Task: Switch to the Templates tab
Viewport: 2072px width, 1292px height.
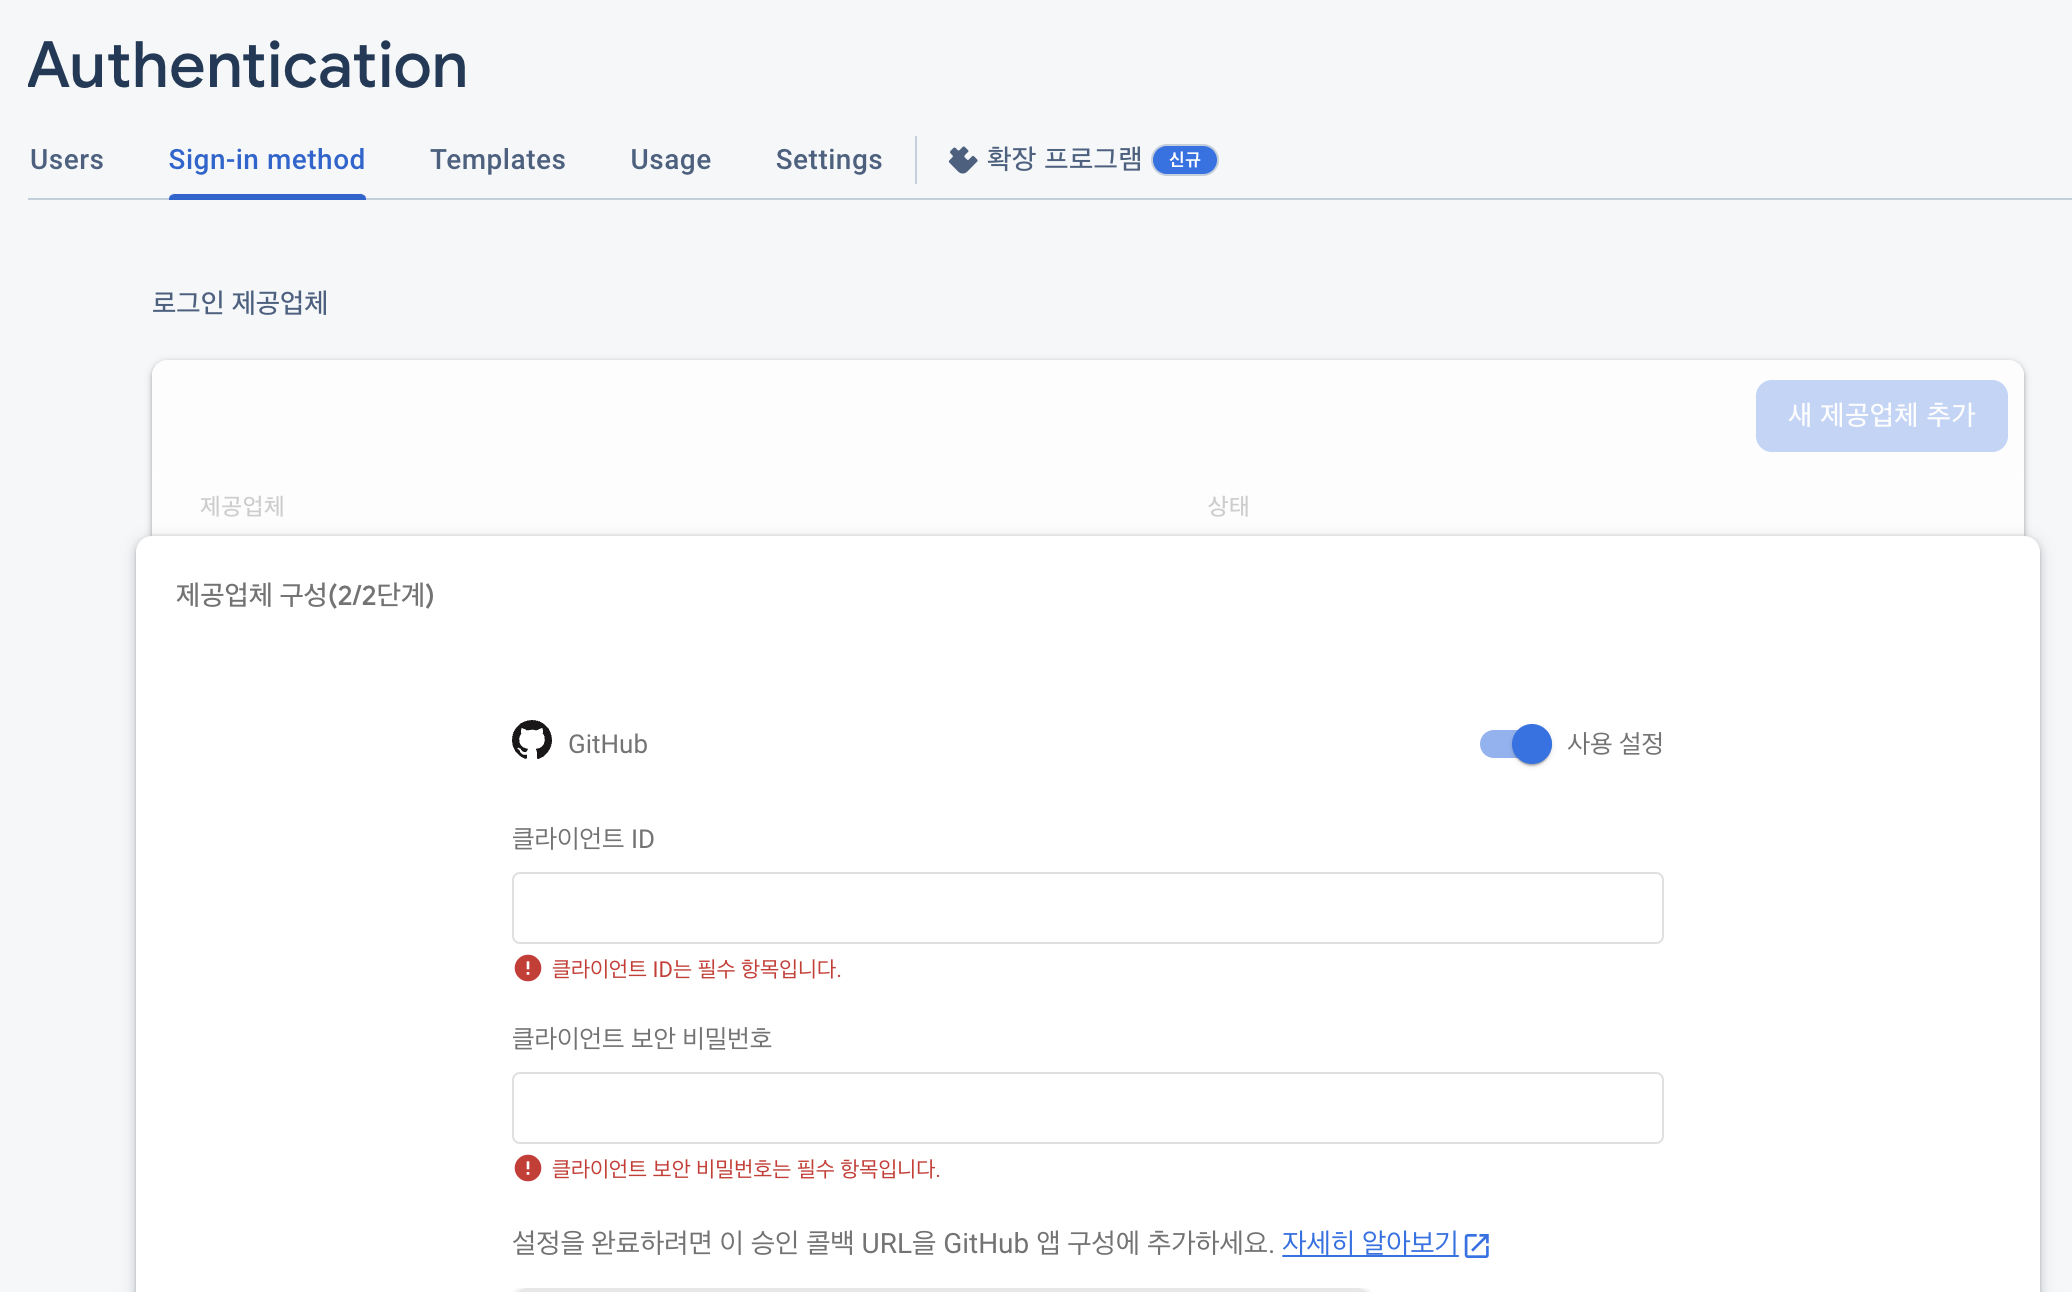Action: pyautogui.click(x=497, y=160)
